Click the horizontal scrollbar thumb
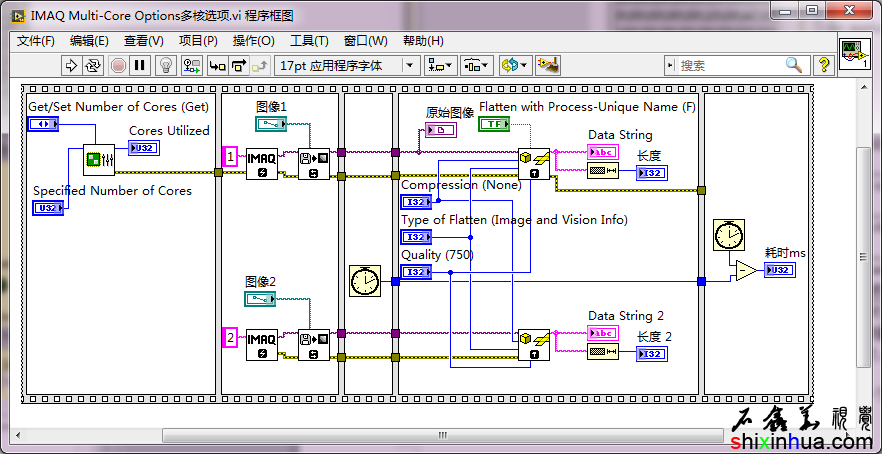This screenshot has width=882, height=454. point(443,435)
